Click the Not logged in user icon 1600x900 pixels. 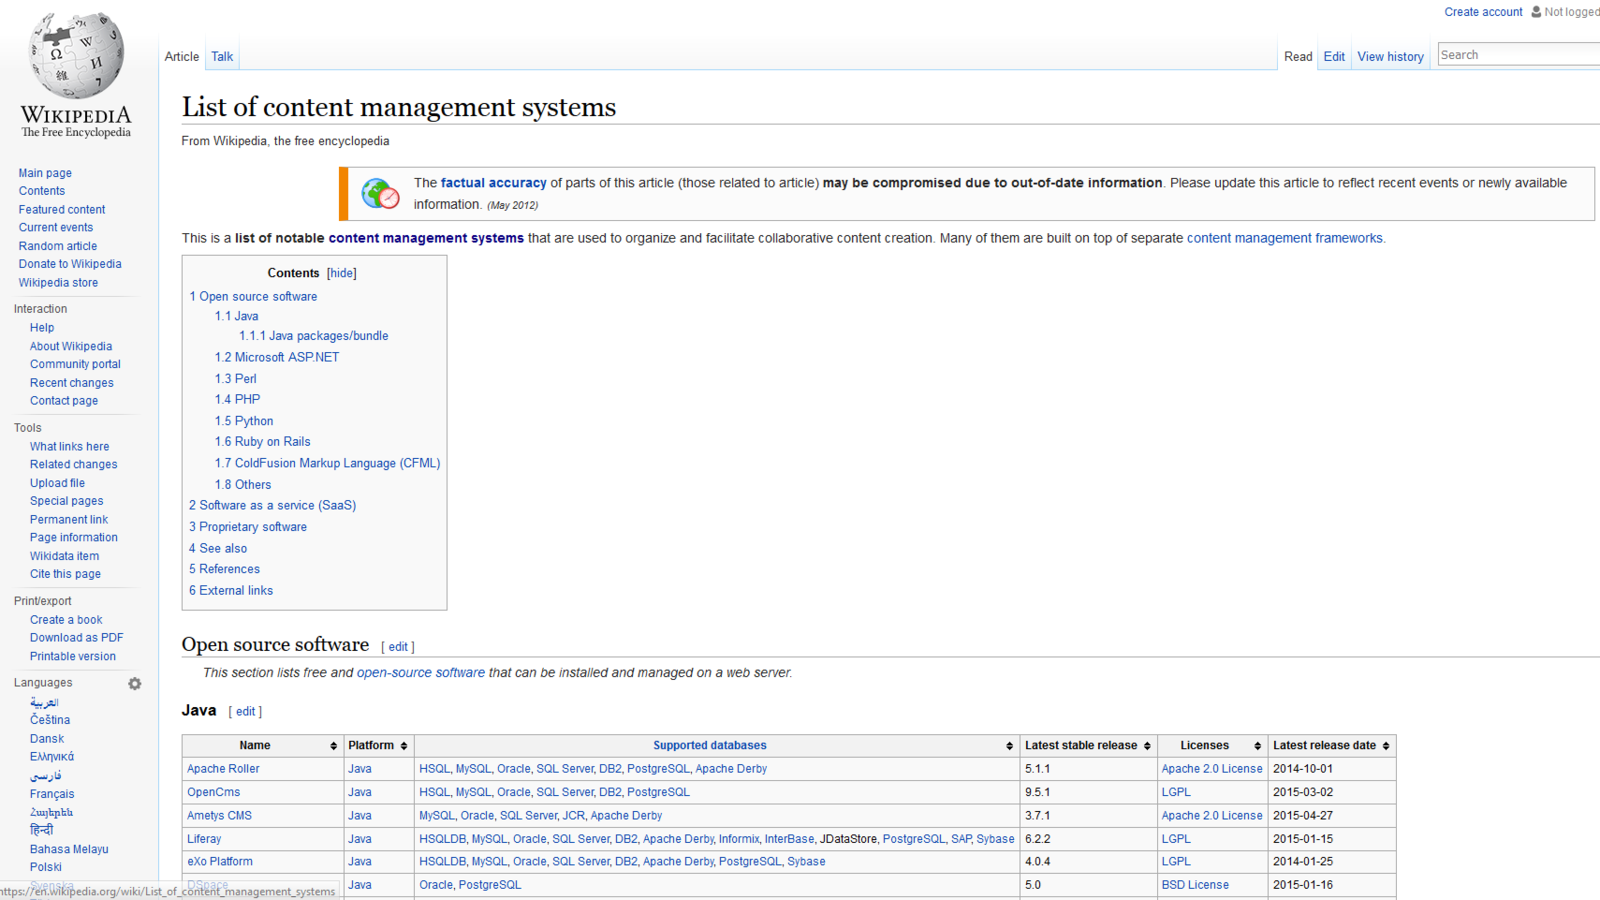(1536, 12)
